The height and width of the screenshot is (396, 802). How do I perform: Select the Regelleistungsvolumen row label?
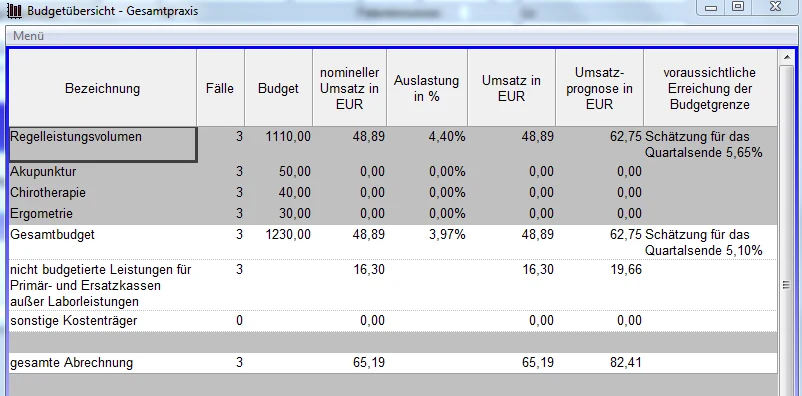click(76, 137)
